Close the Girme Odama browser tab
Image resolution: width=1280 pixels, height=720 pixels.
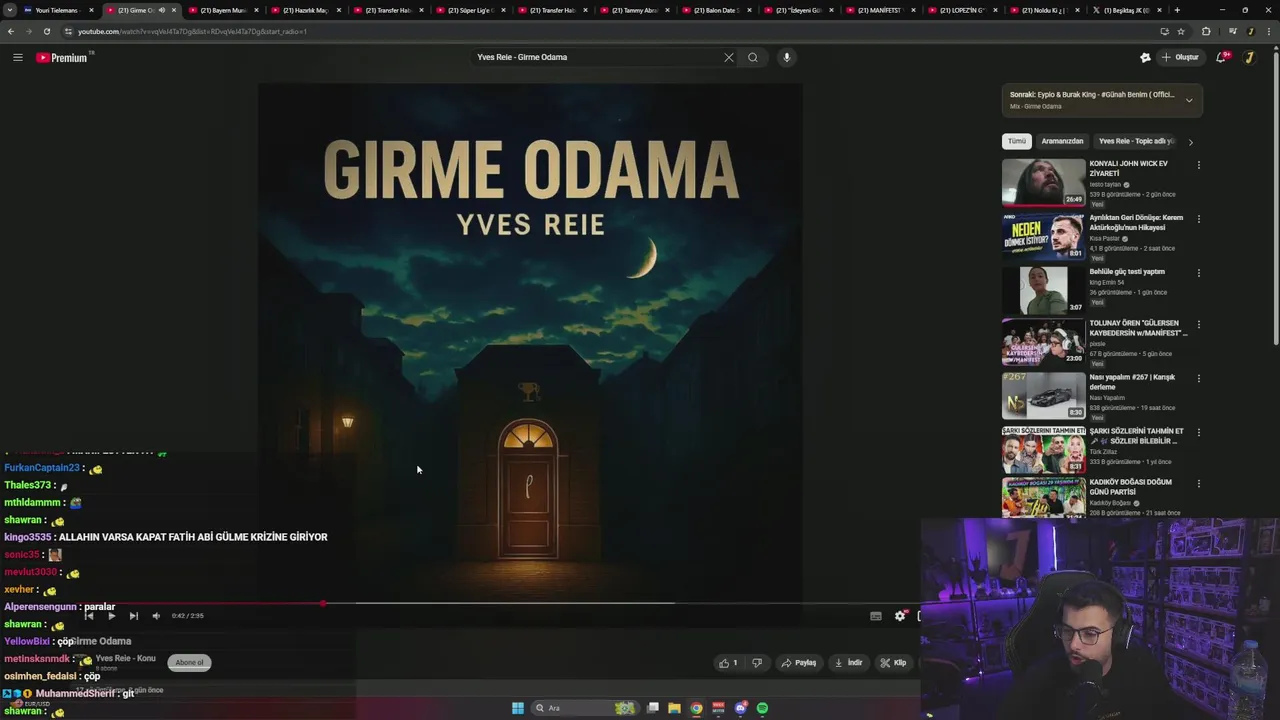[174, 10]
